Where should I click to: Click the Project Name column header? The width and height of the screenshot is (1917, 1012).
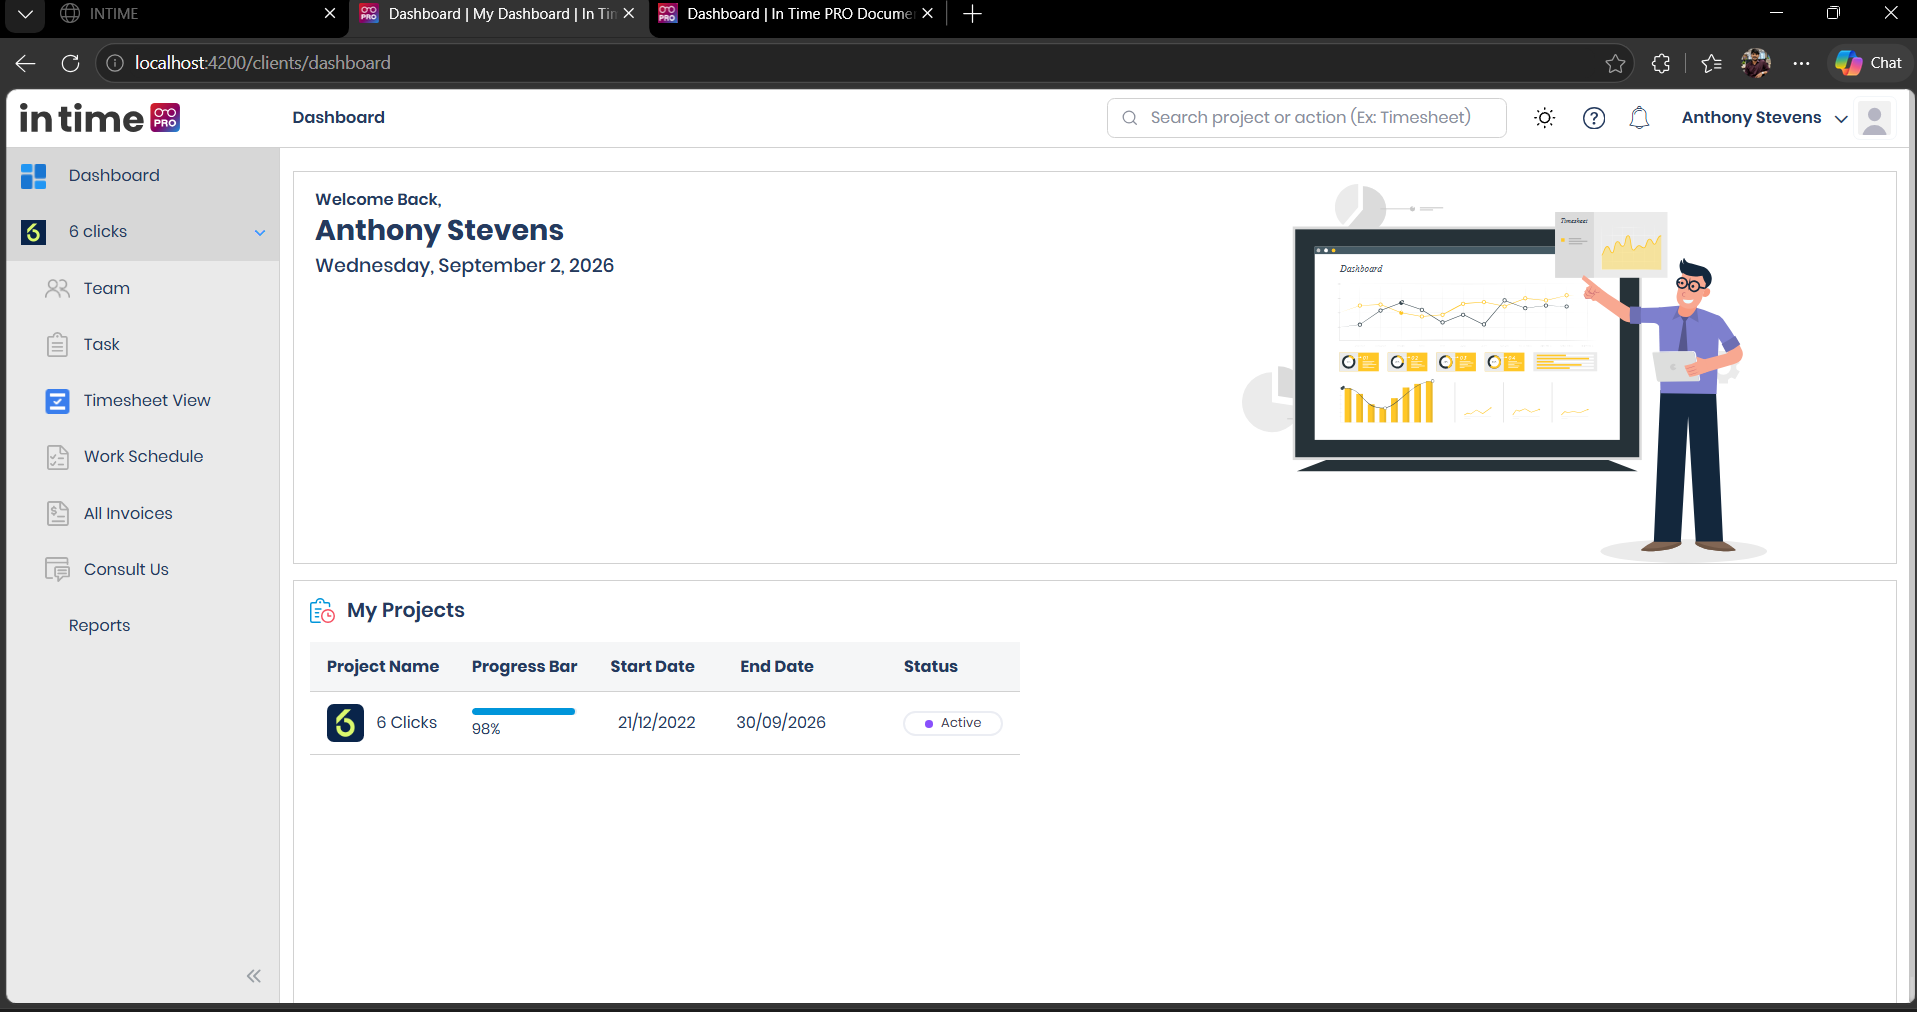383,667
